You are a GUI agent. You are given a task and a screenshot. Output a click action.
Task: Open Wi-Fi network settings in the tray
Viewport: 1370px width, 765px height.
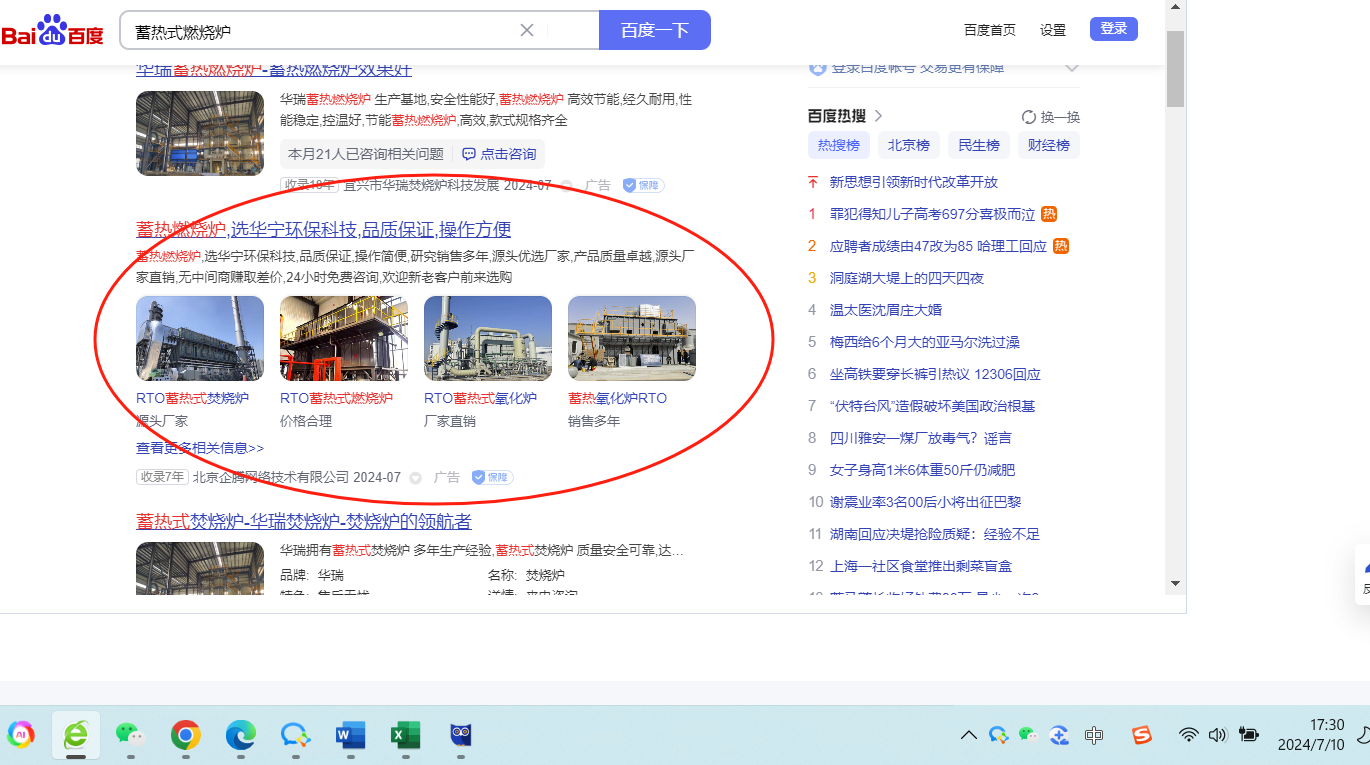coord(1188,735)
